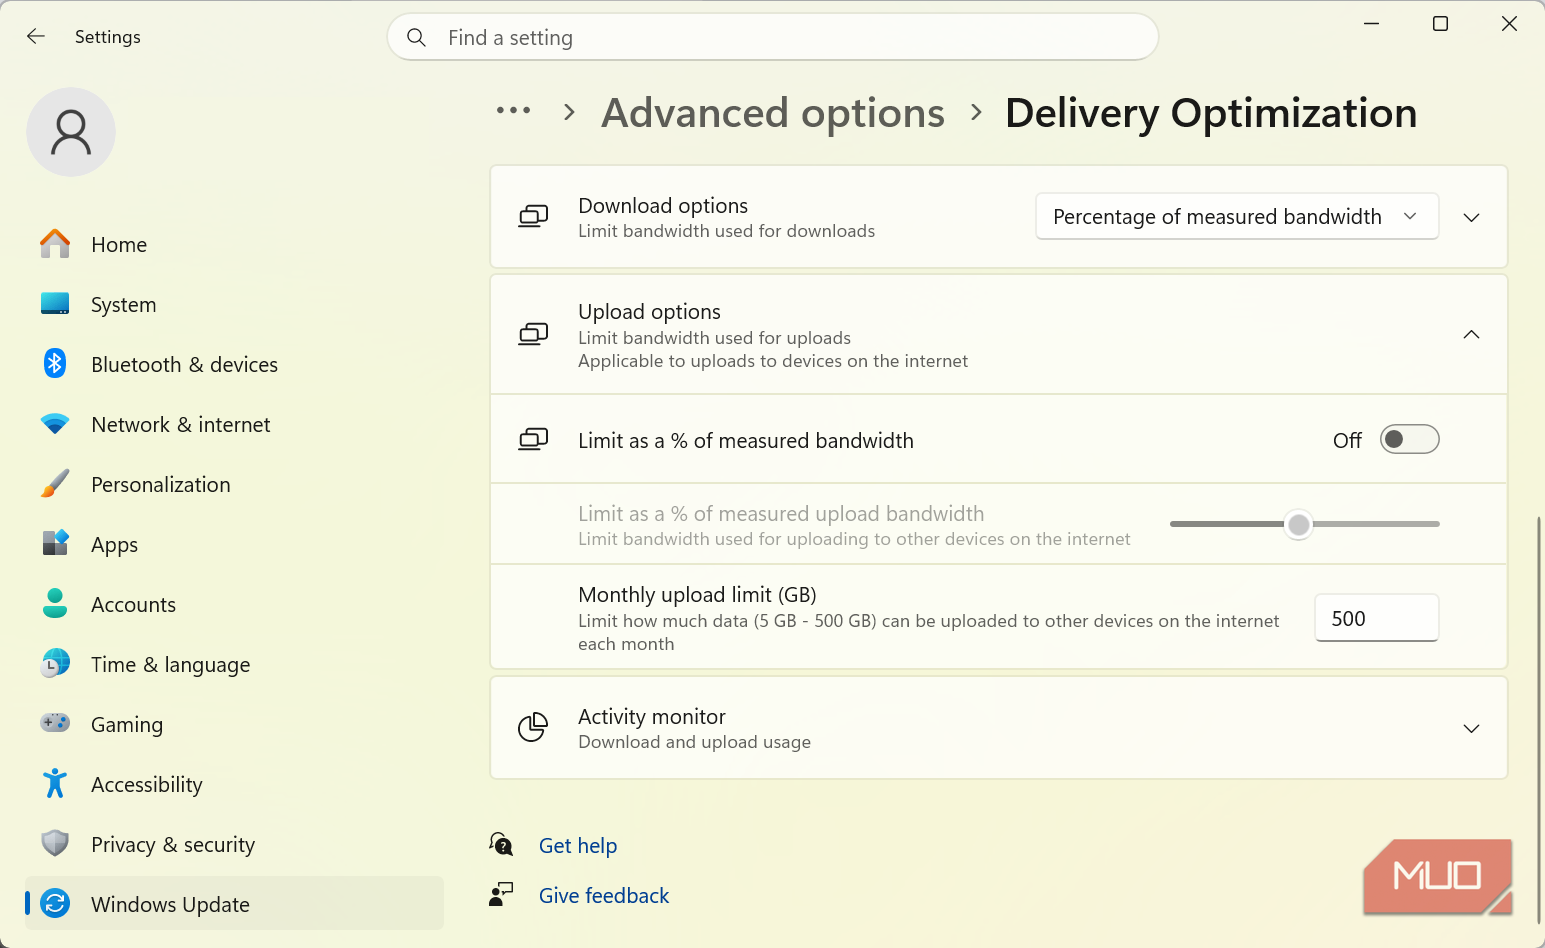Click the Monthly upload limit (GB) label
This screenshot has width=1545, height=948.
[x=697, y=595]
